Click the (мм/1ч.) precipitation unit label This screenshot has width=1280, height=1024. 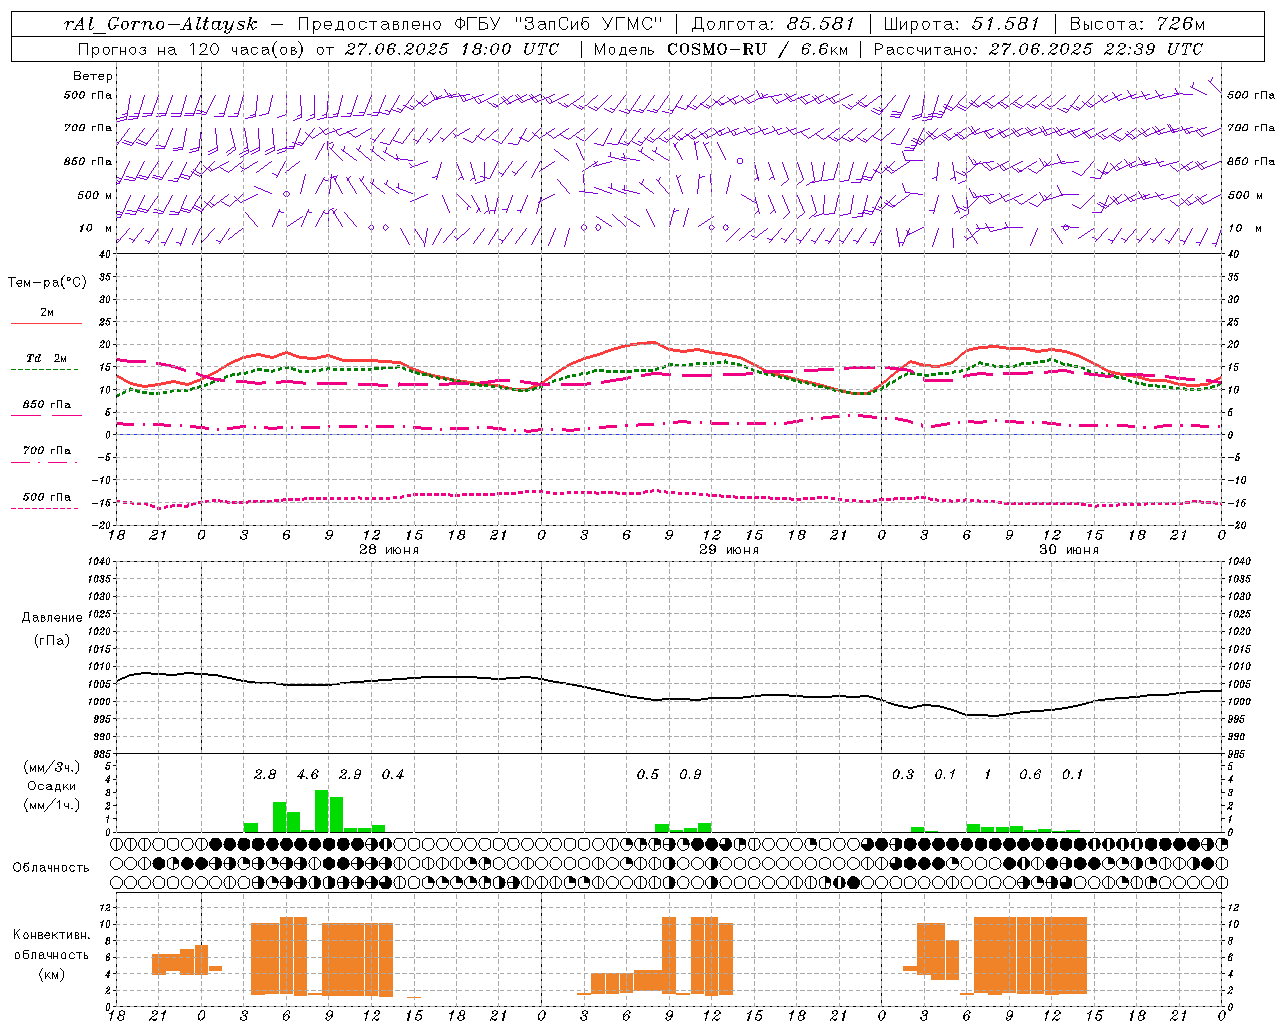52,804
